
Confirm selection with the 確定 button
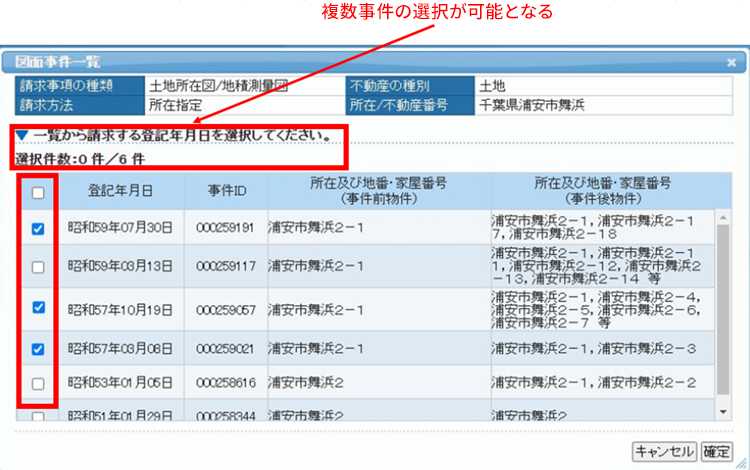[x=717, y=451]
